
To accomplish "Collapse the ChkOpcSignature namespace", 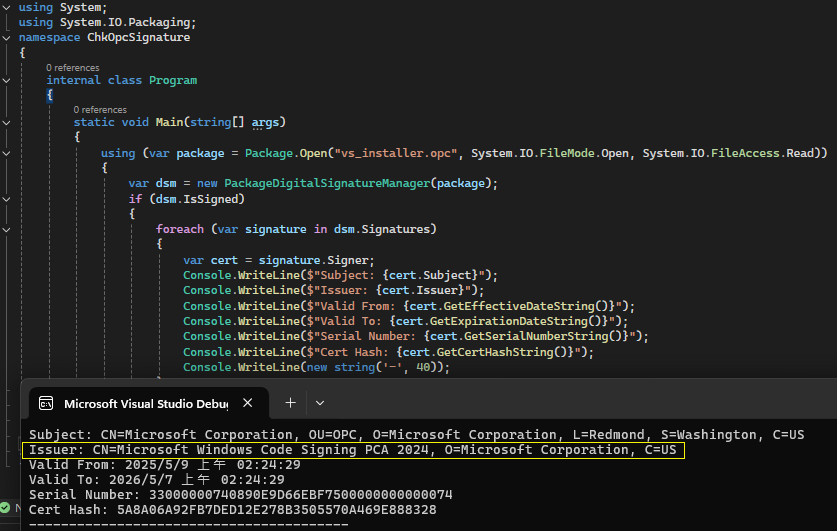I will tap(7, 37).
